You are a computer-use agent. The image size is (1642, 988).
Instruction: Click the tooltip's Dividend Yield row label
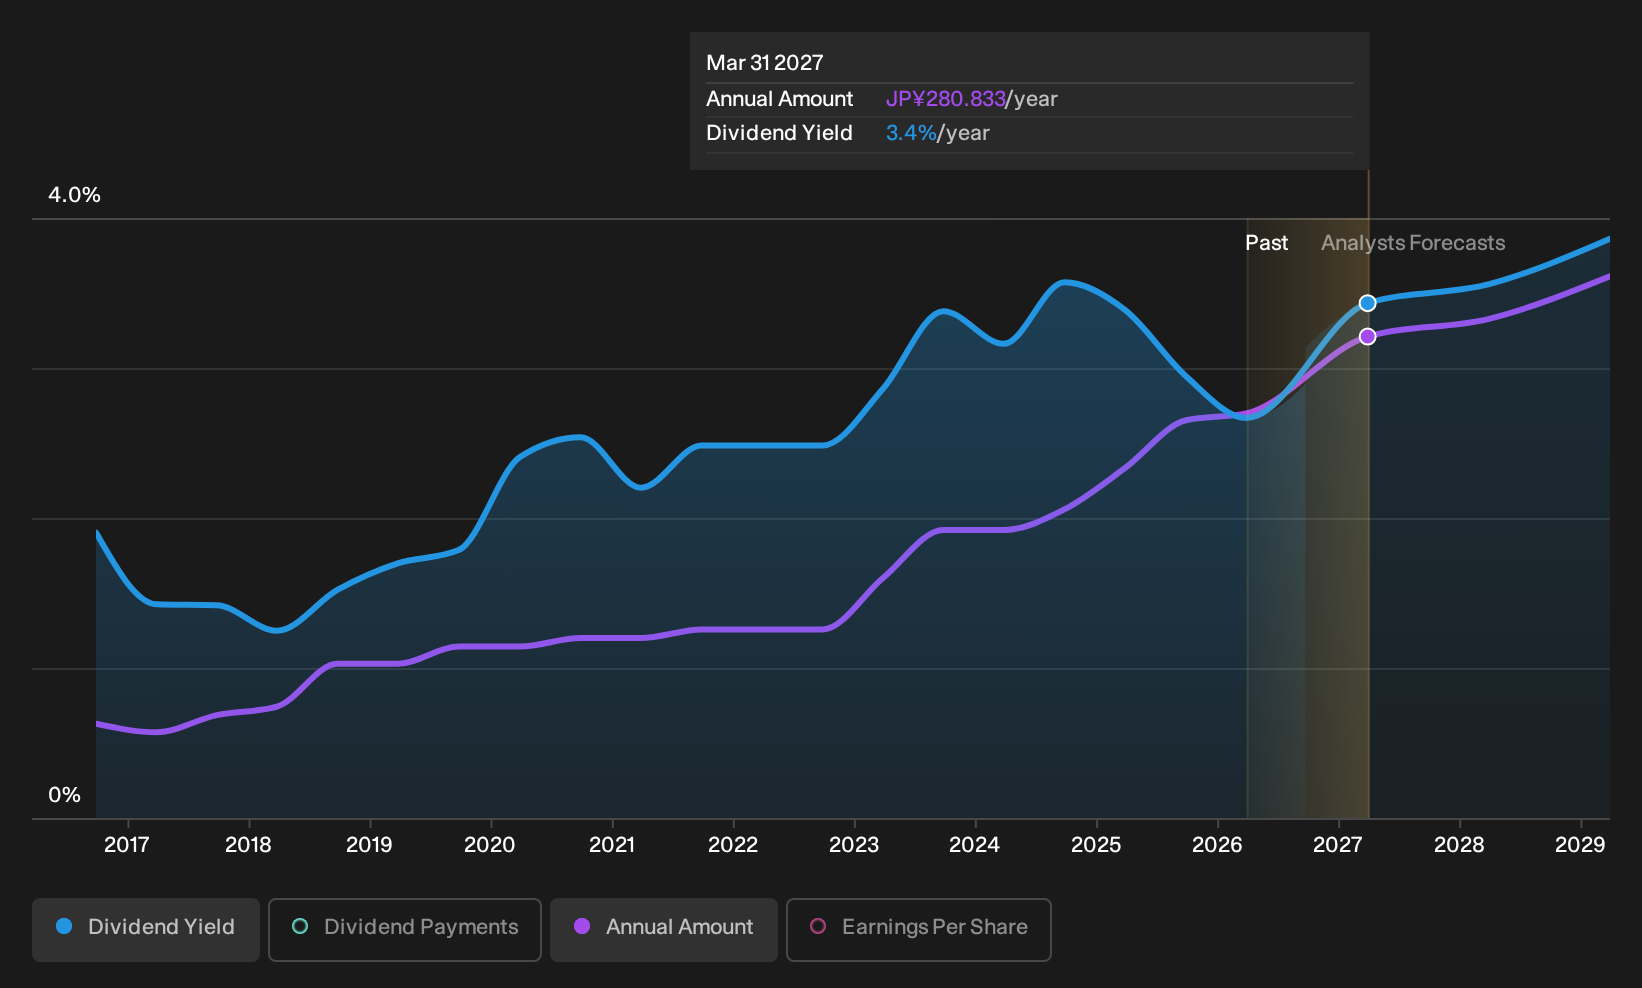[780, 133]
